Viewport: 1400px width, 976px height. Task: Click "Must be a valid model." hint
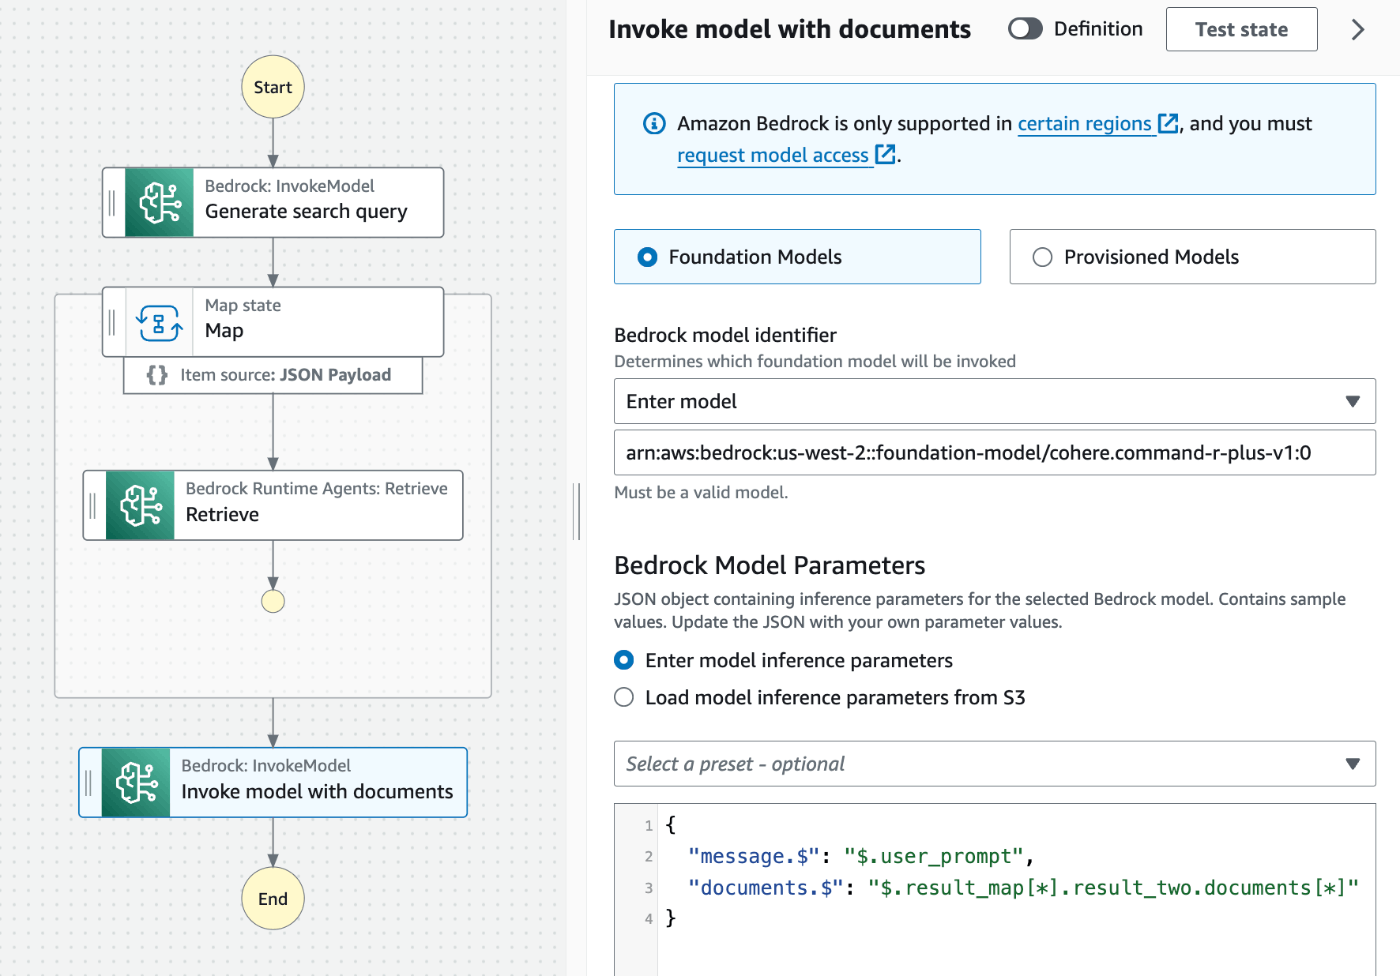point(701,492)
